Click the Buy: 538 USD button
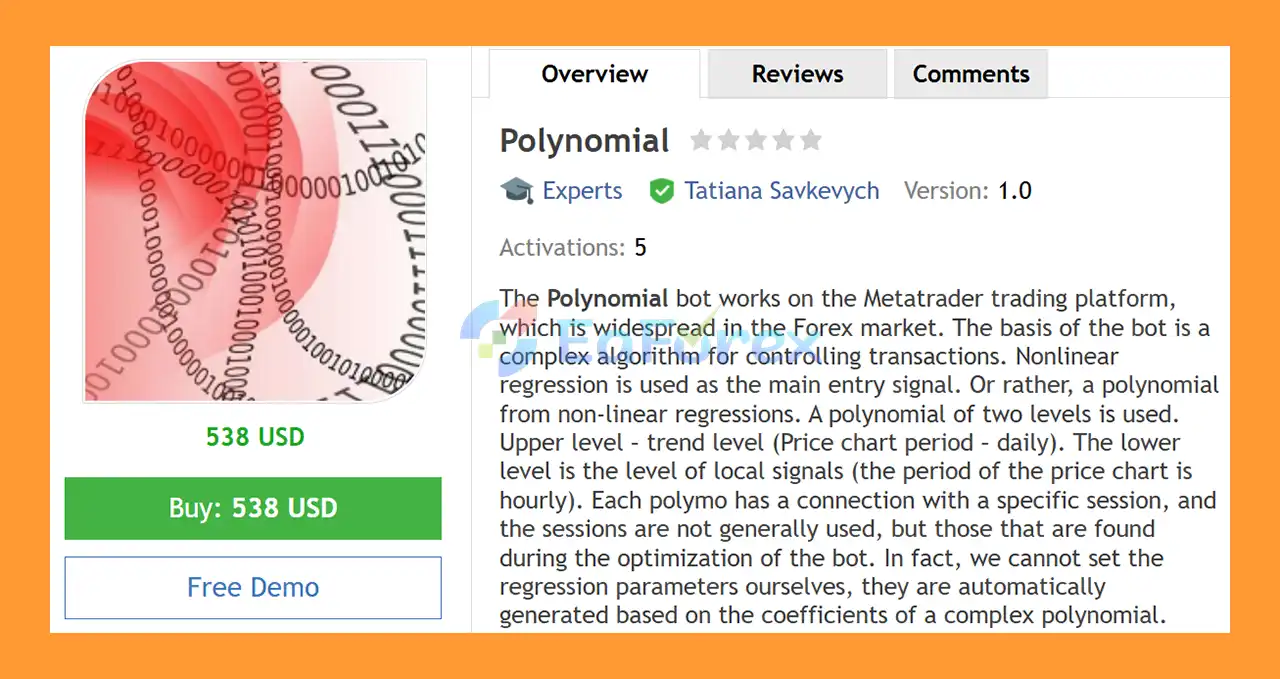This screenshot has width=1280, height=679. pos(252,508)
